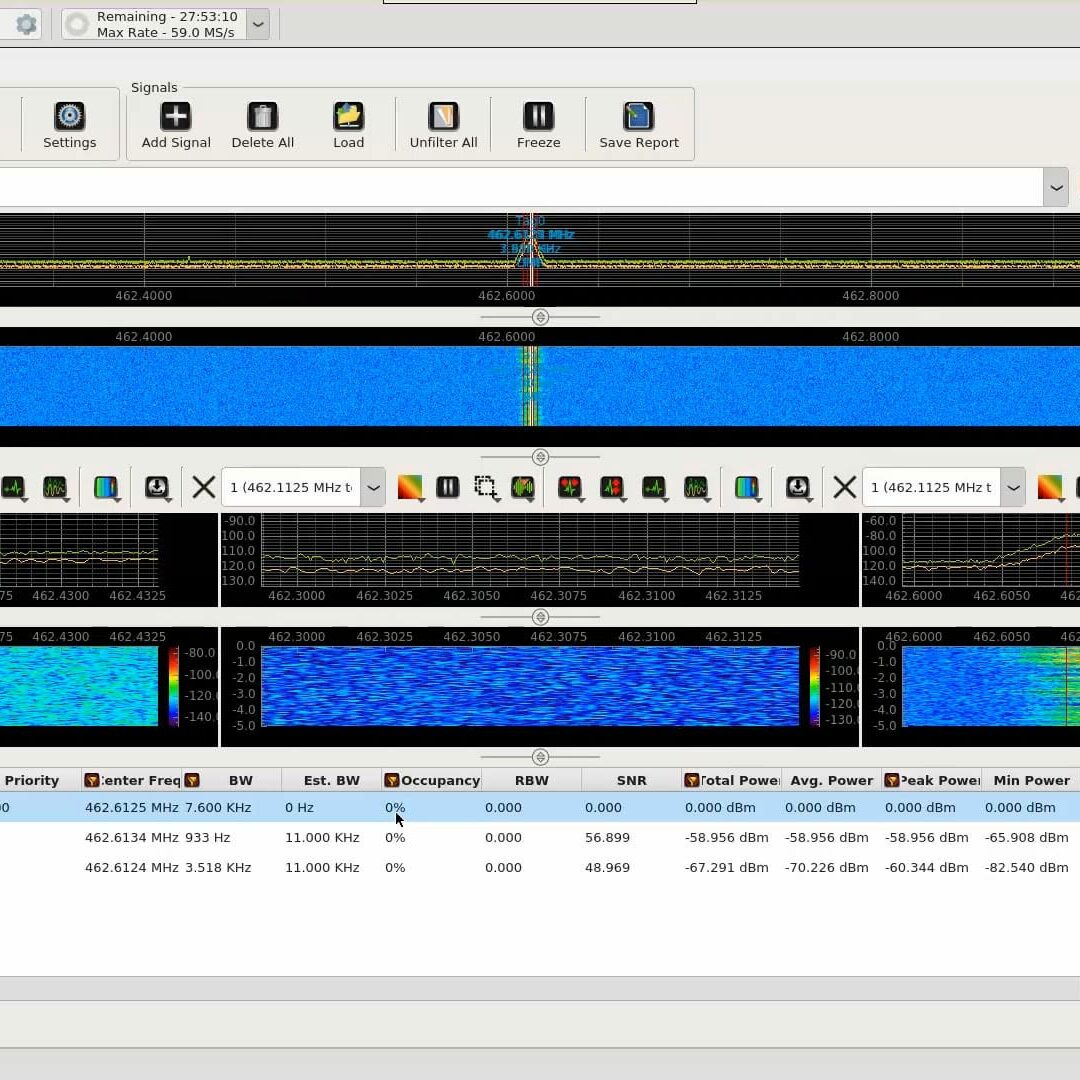The image size is (1080, 1080).
Task: Click the Est. BW column header
Action: [x=331, y=781]
